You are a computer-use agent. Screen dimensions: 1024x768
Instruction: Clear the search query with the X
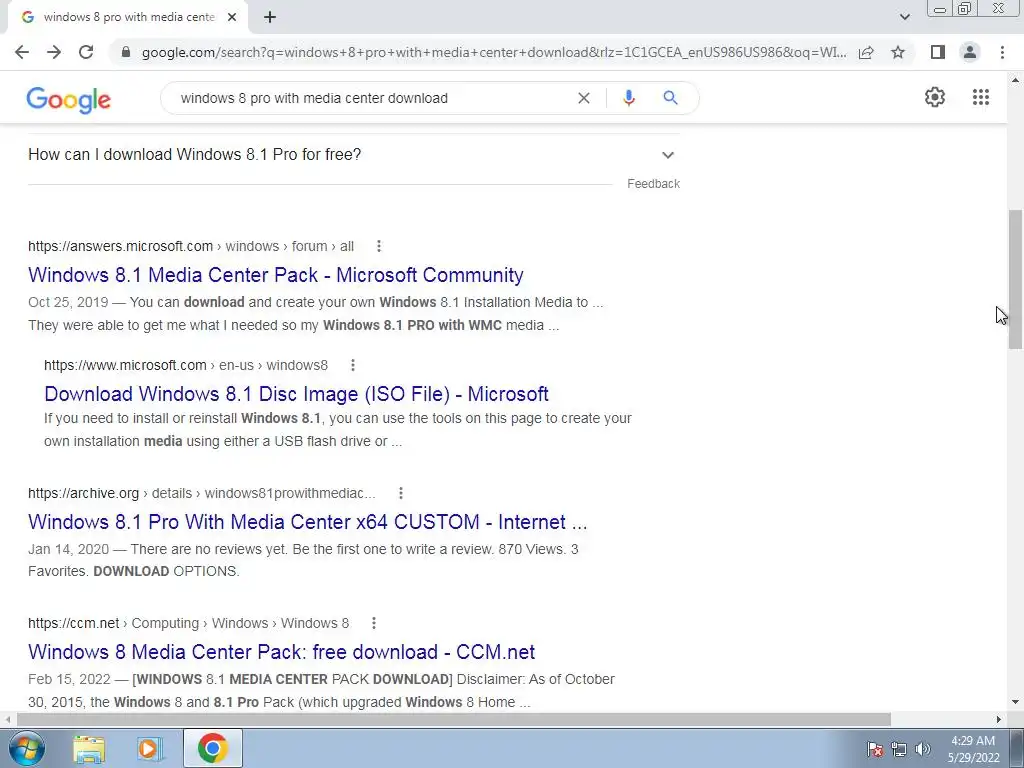[x=584, y=98]
